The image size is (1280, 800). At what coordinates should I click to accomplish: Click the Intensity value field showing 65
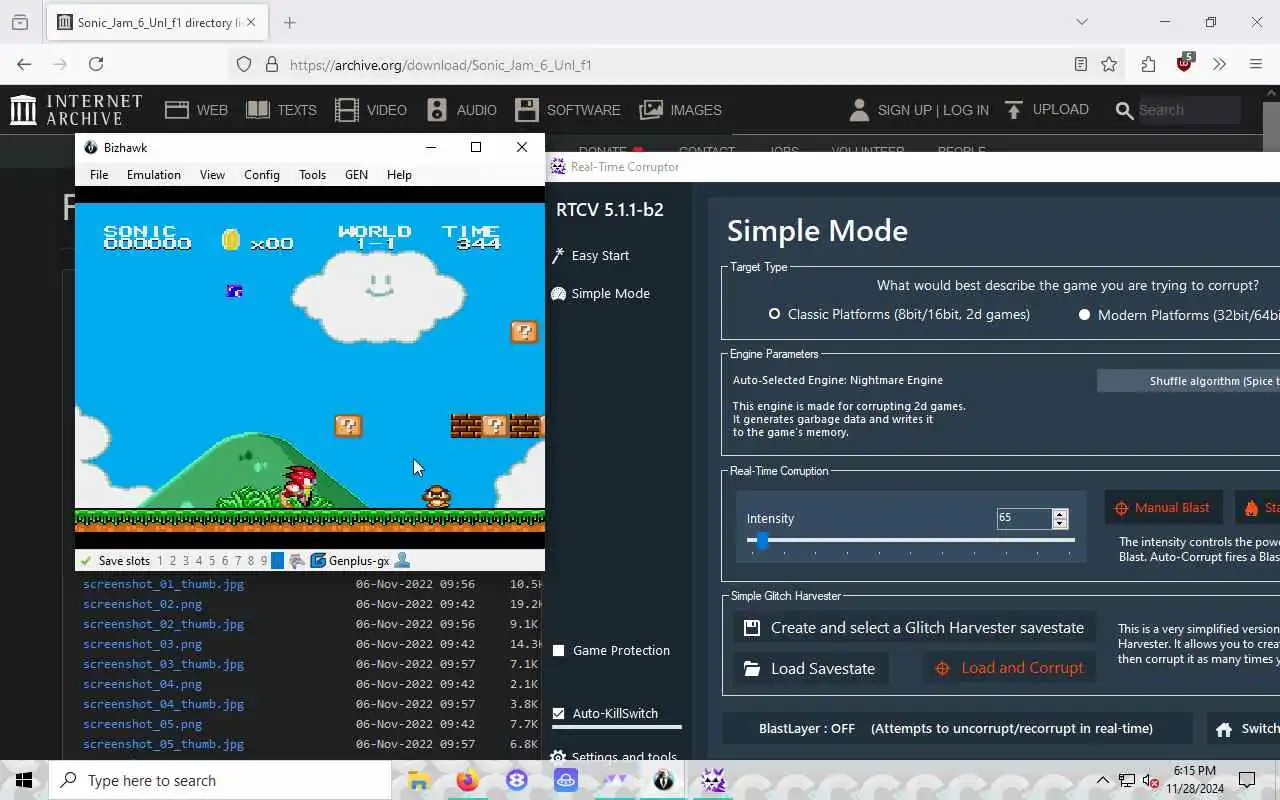pyautogui.click(x=1024, y=518)
